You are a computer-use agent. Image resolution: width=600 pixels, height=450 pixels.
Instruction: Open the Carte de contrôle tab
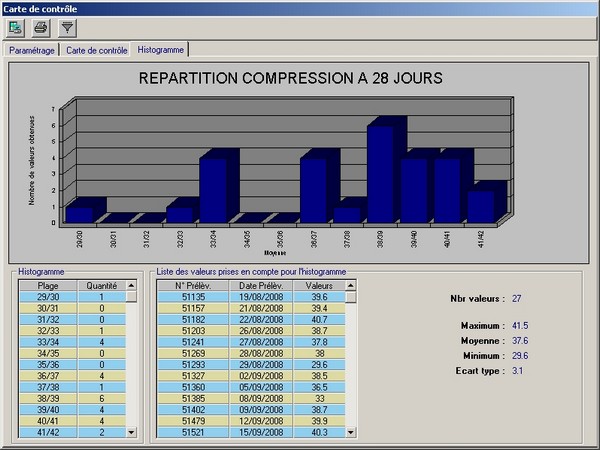click(x=96, y=49)
